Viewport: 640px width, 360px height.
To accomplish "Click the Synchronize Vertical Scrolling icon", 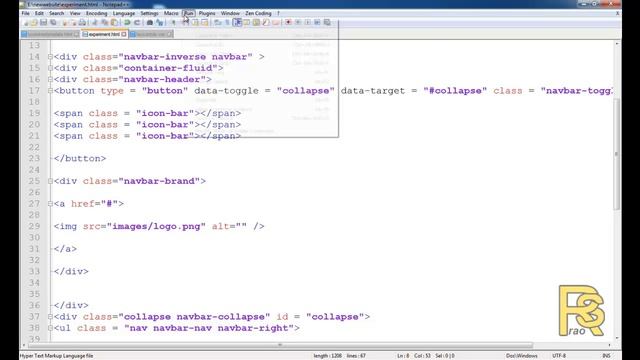I will [195, 22].
